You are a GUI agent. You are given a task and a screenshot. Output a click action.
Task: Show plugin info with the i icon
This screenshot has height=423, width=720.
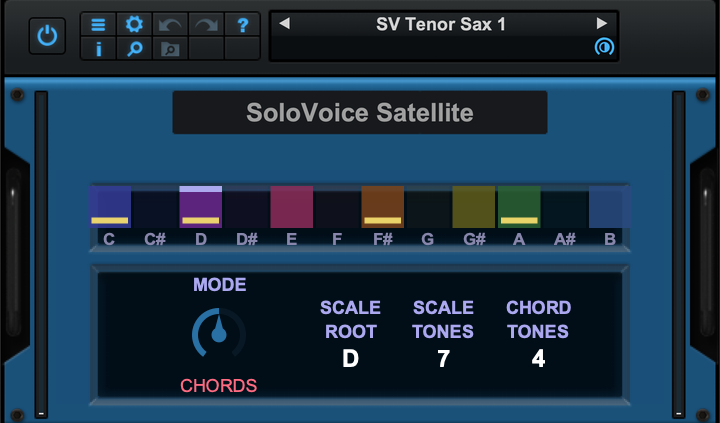tap(98, 48)
